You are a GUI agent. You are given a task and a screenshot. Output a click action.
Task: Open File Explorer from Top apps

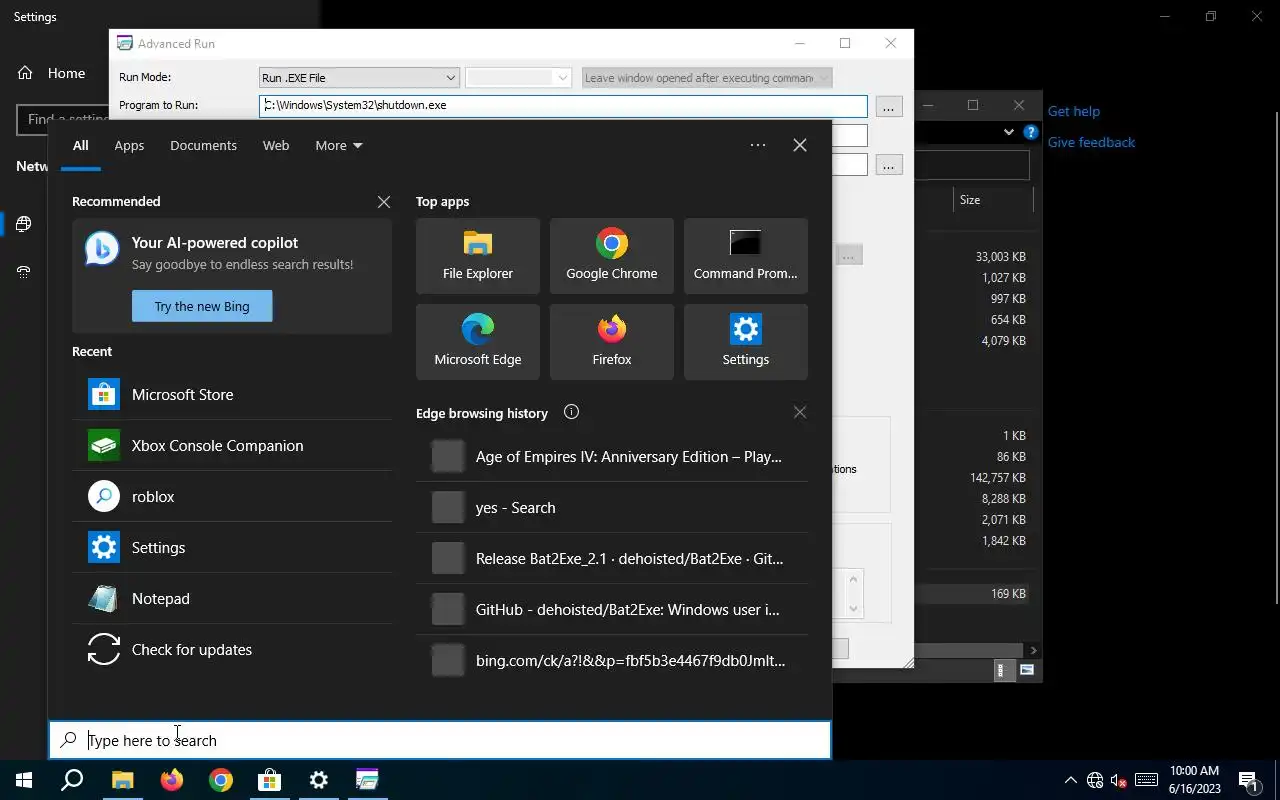point(478,256)
